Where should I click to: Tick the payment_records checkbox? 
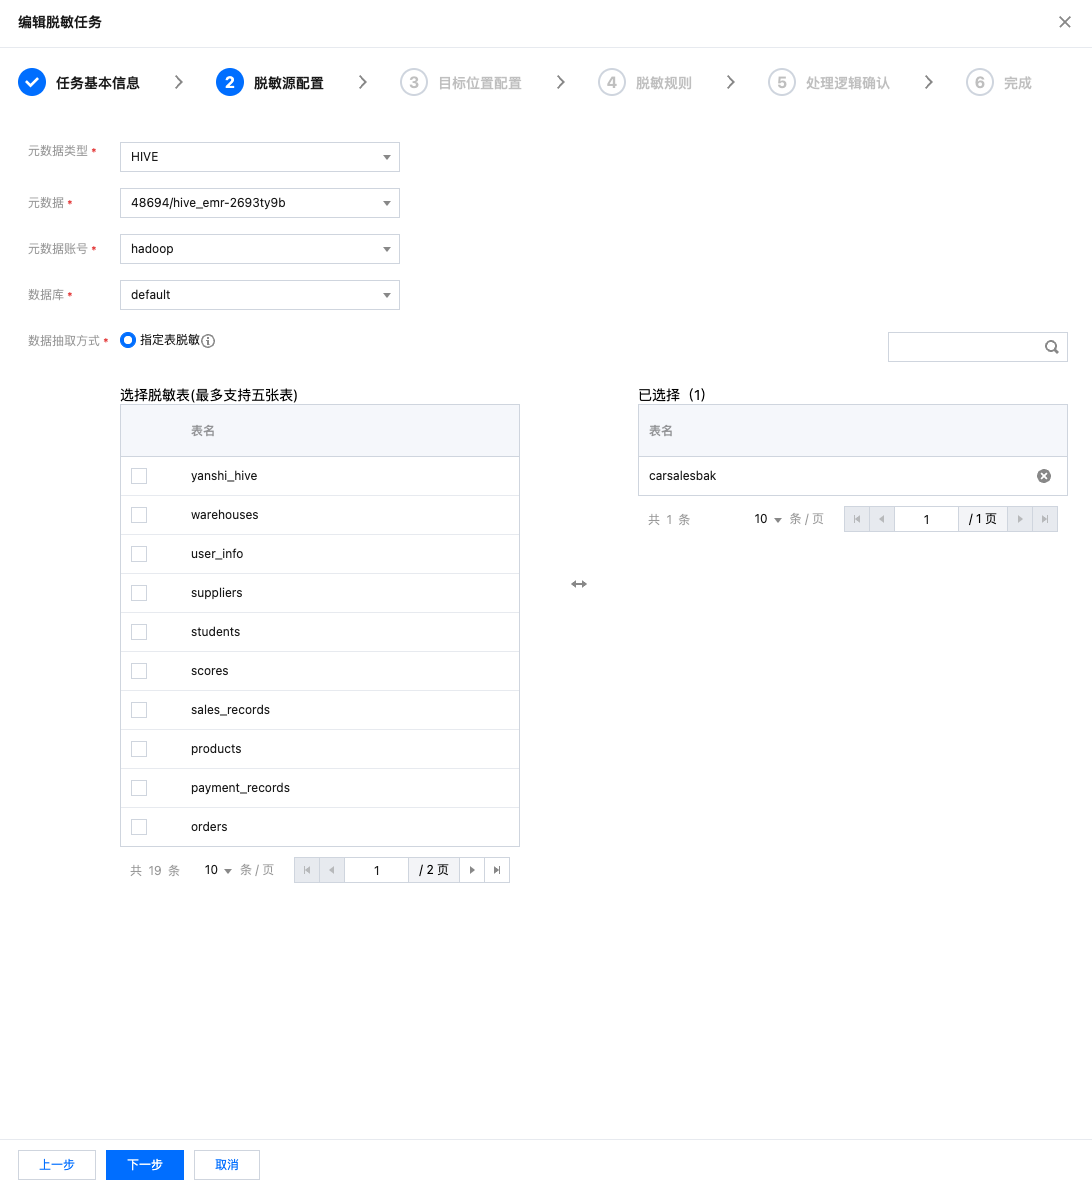tap(139, 788)
